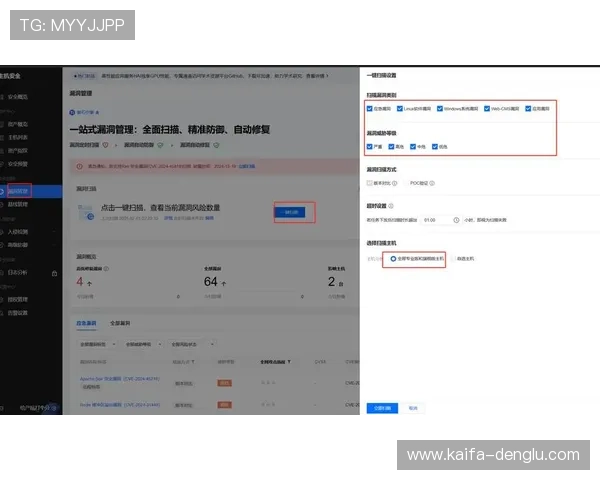Click the scan illustration icon beside 点击一键扫描
This screenshot has height=480, width=600.
86,212
